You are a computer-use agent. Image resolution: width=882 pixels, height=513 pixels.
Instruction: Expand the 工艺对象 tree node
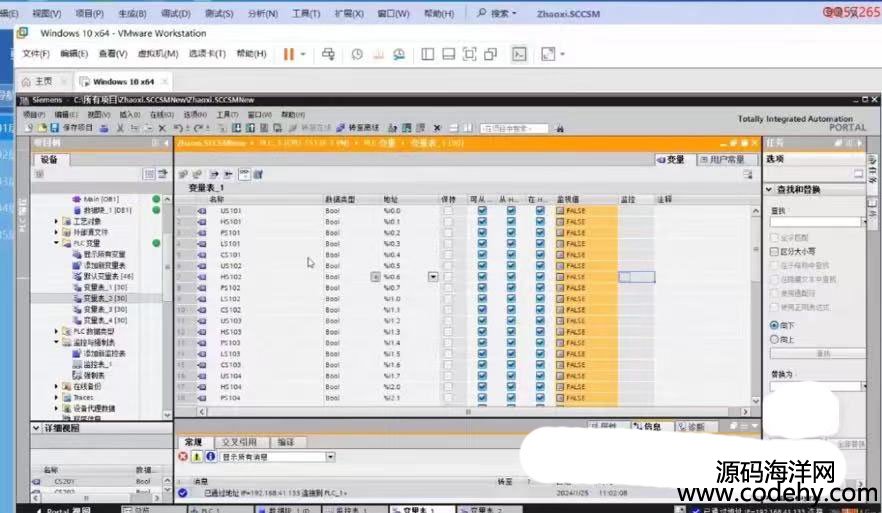[56, 221]
